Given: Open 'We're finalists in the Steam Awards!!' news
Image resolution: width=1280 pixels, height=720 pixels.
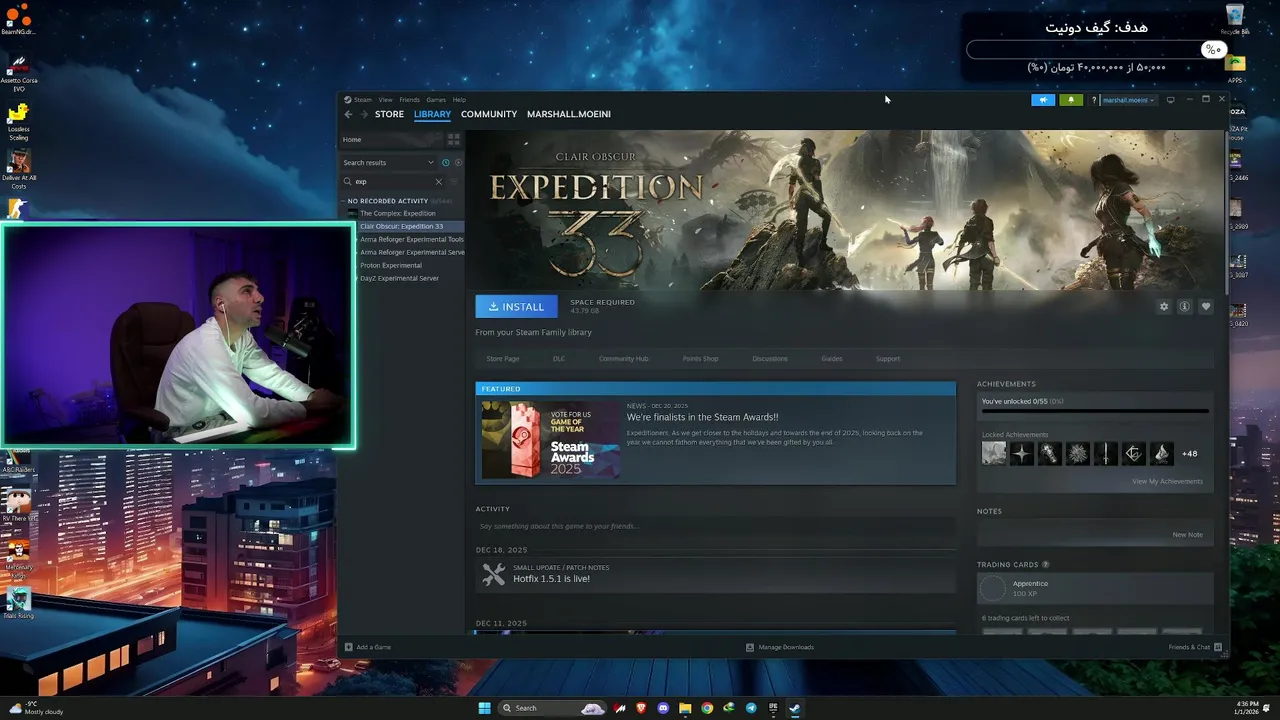Looking at the screenshot, I should coord(702,418).
